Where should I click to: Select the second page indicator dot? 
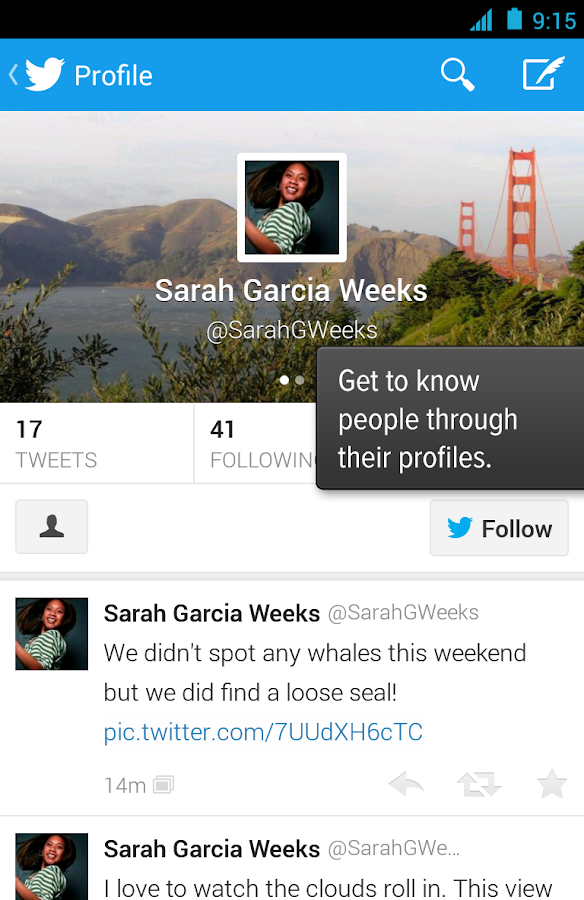(300, 380)
